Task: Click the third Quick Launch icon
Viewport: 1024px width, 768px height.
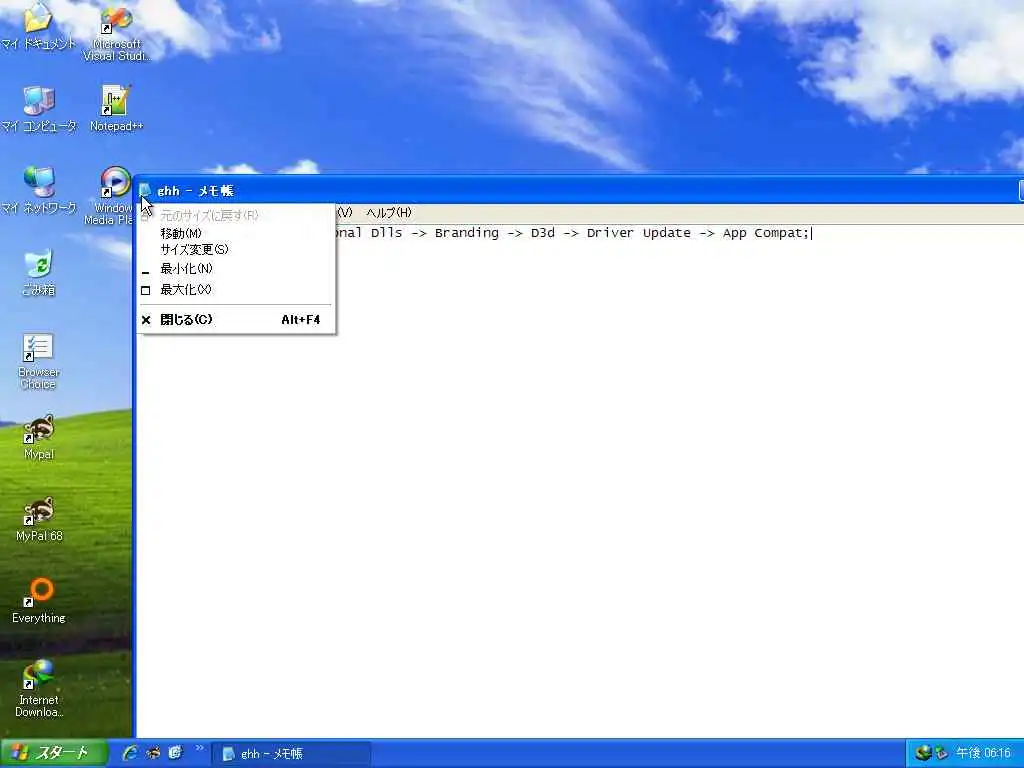Action: point(175,753)
